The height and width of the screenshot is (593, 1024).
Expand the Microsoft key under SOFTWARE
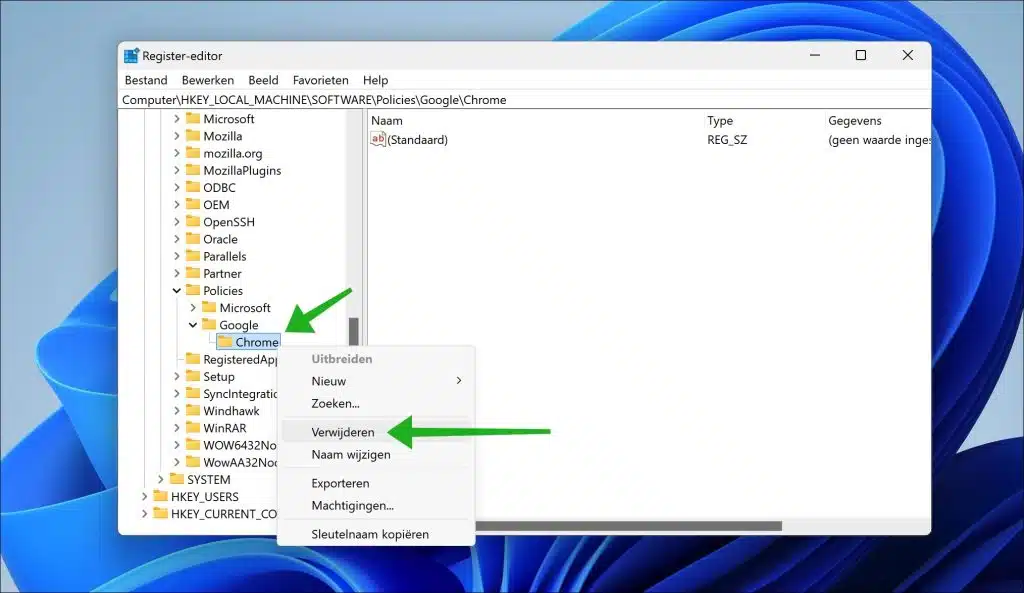[x=176, y=119]
